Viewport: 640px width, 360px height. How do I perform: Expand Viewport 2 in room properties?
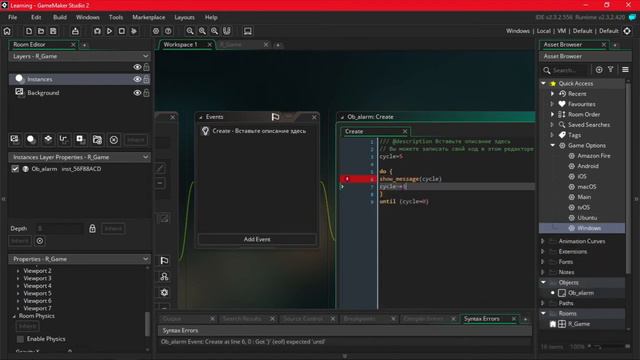tap(18, 271)
